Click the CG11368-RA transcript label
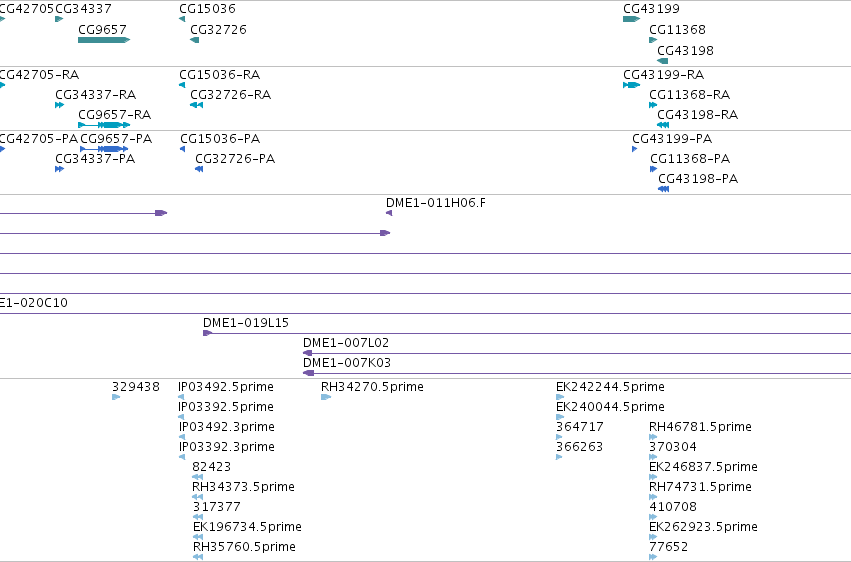 689,94
